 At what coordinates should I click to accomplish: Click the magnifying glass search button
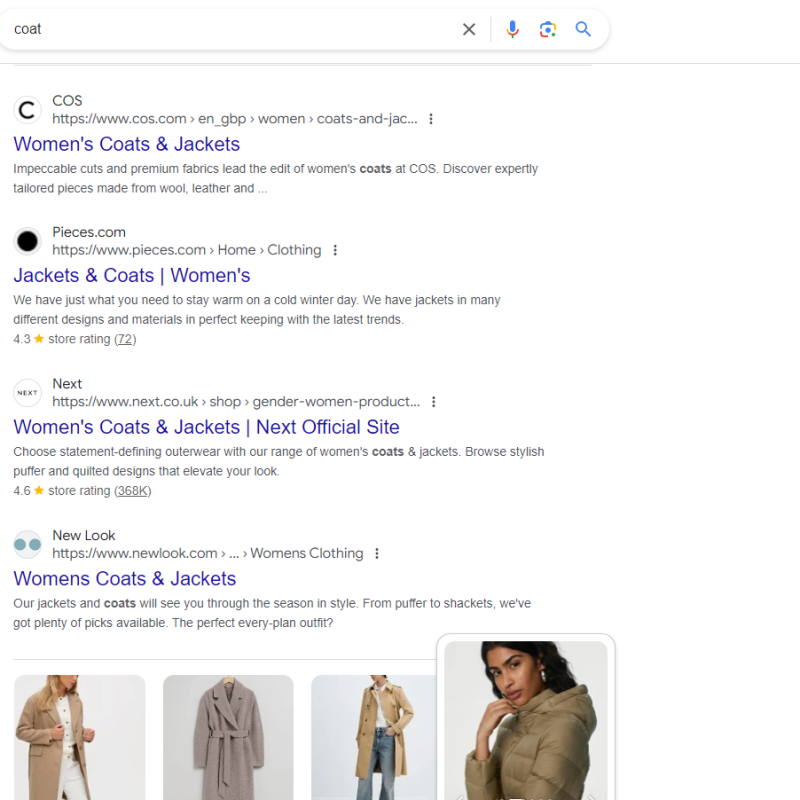(583, 29)
